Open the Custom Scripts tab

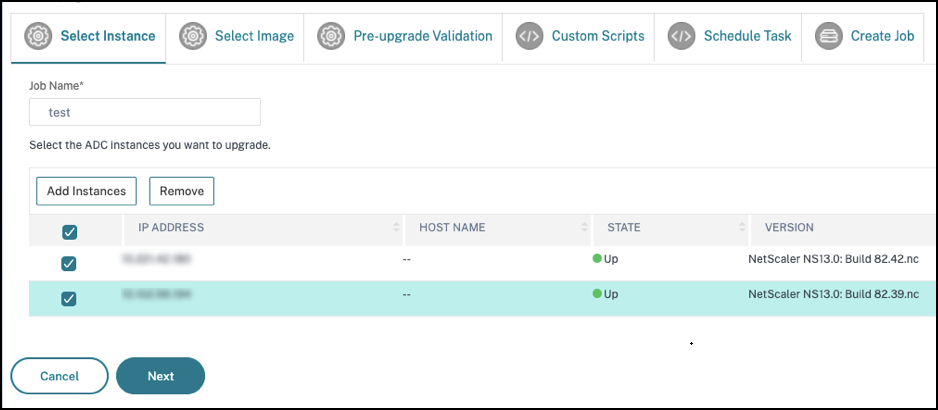pyautogui.click(x=578, y=37)
